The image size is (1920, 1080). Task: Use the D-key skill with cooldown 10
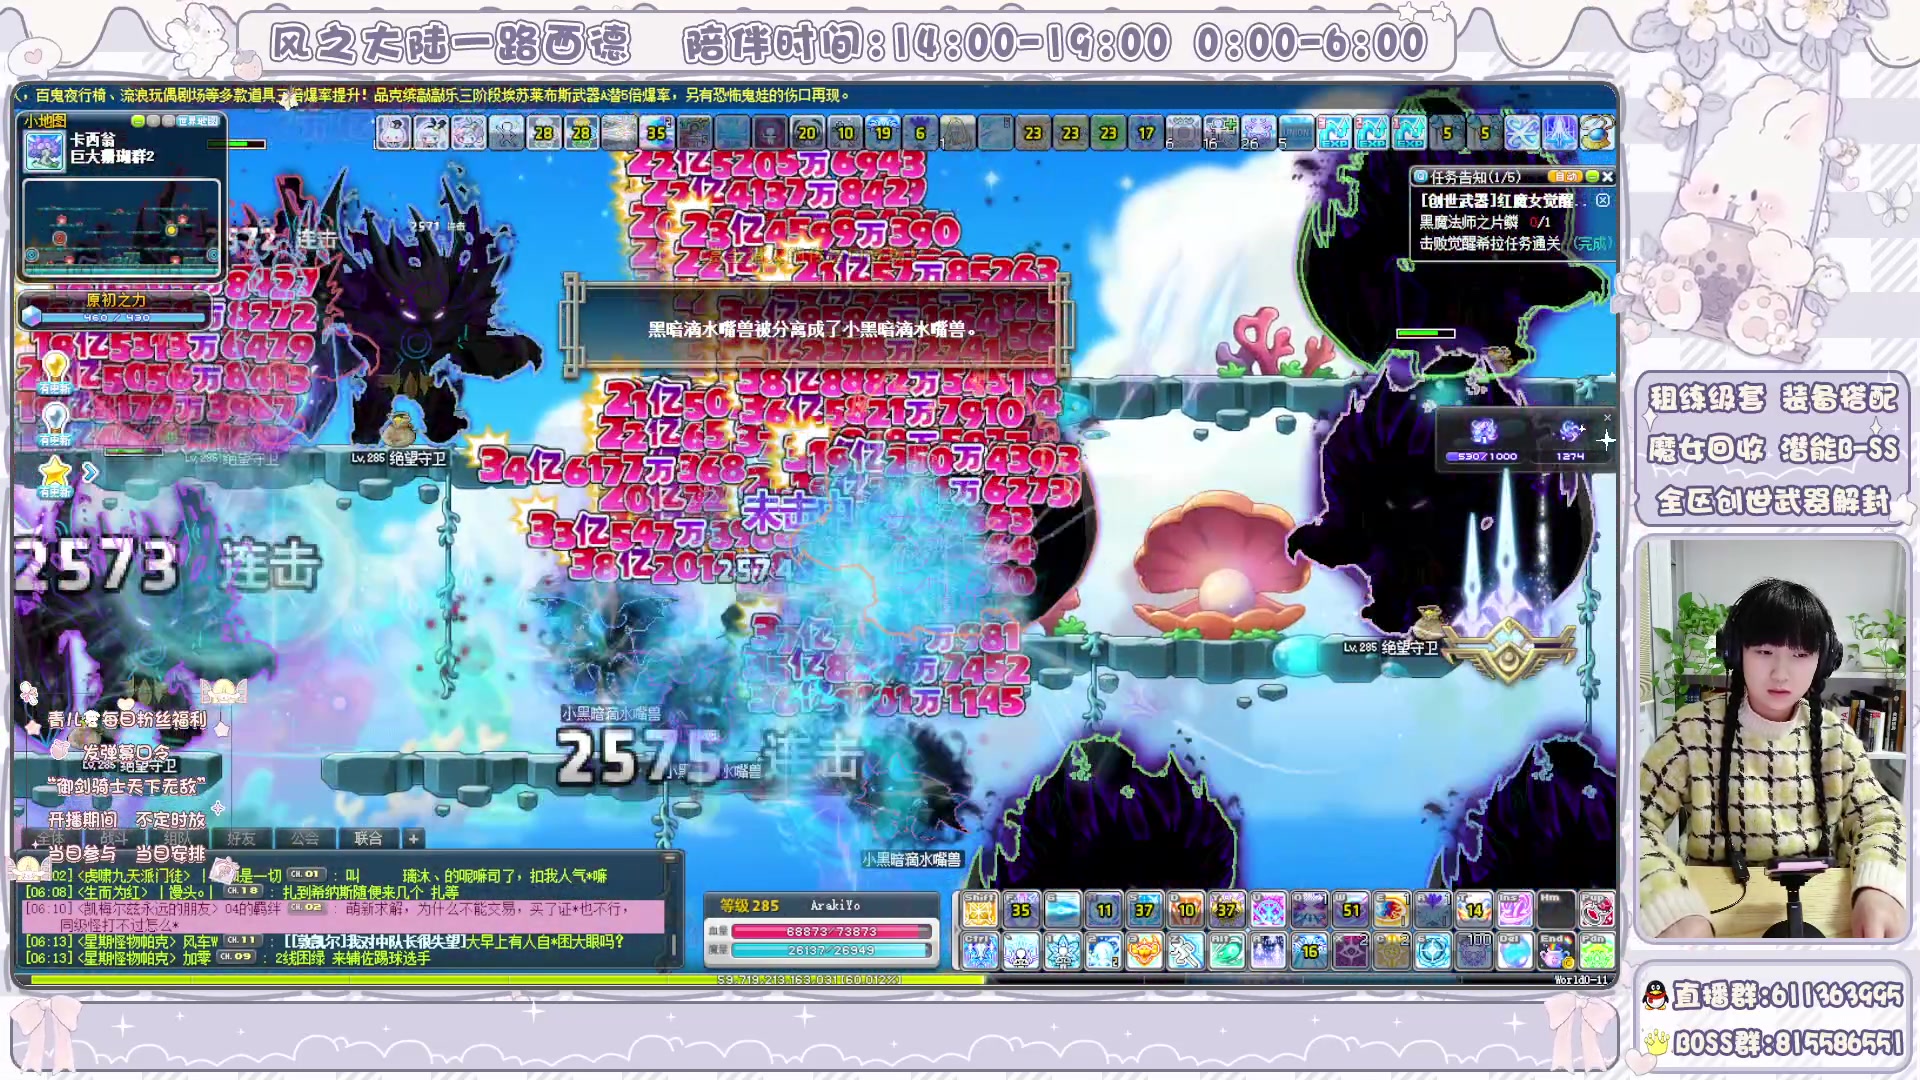pos(1186,910)
